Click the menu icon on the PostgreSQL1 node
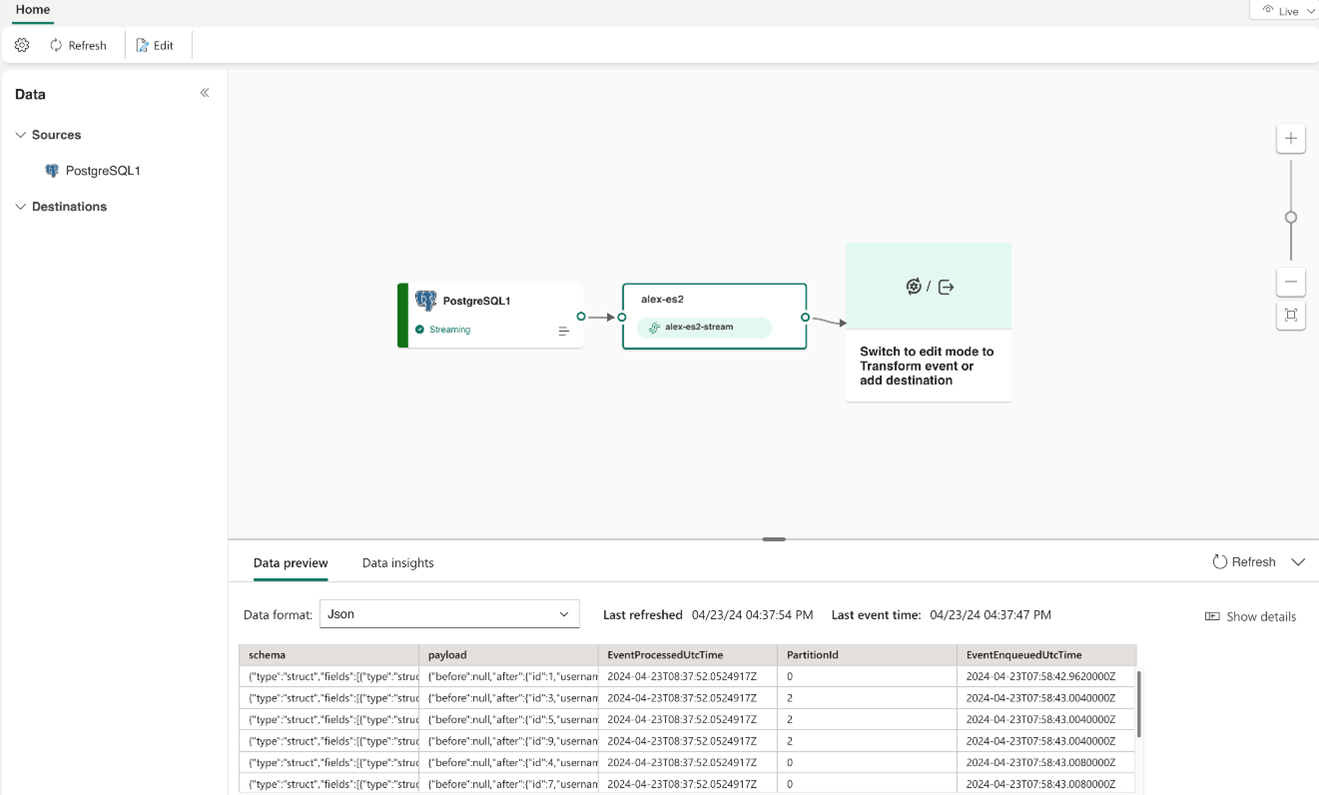The width and height of the screenshot is (1319, 795). point(564,329)
